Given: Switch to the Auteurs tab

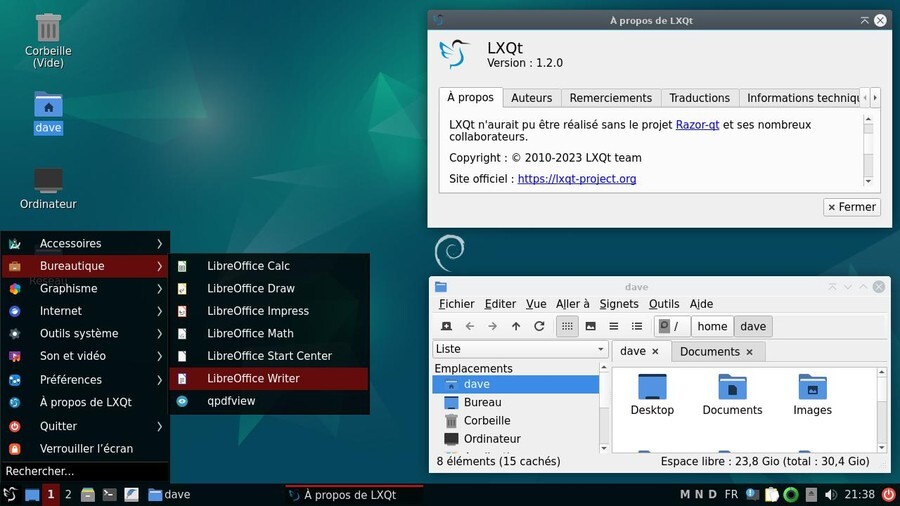Looking at the screenshot, I should pyautogui.click(x=532, y=98).
